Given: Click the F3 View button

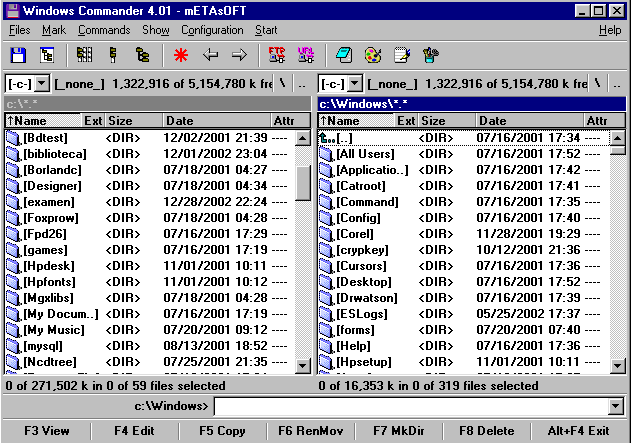Looking at the screenshot, I should coord(47,431).
